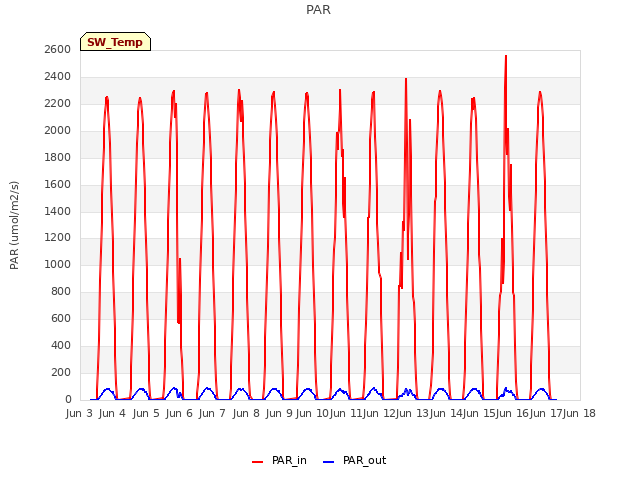Click the 2200 y-axis tick label

pos(58,103)
